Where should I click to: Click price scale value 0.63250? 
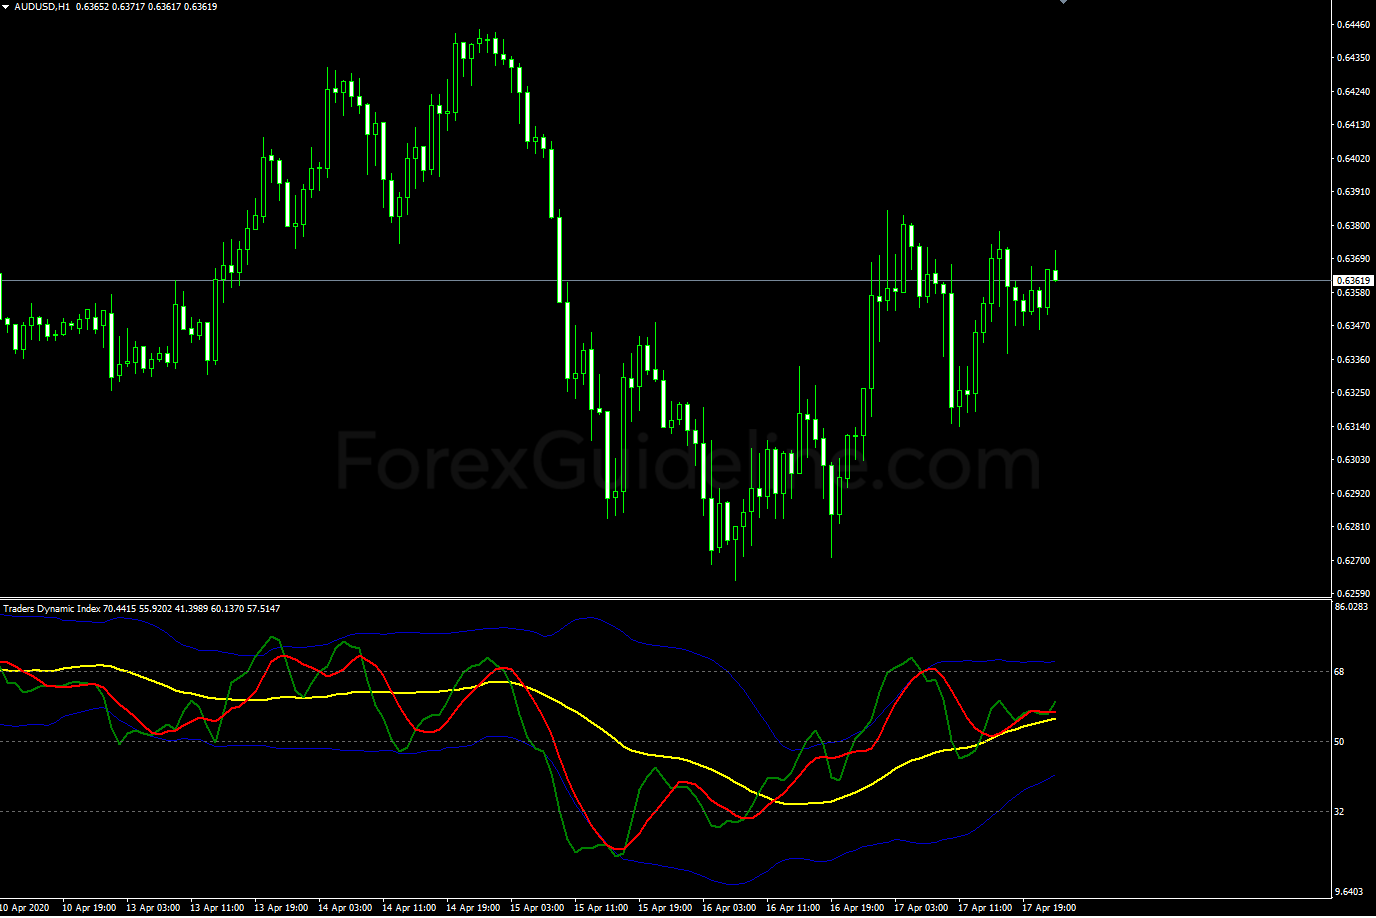(x=1354, y=393)
